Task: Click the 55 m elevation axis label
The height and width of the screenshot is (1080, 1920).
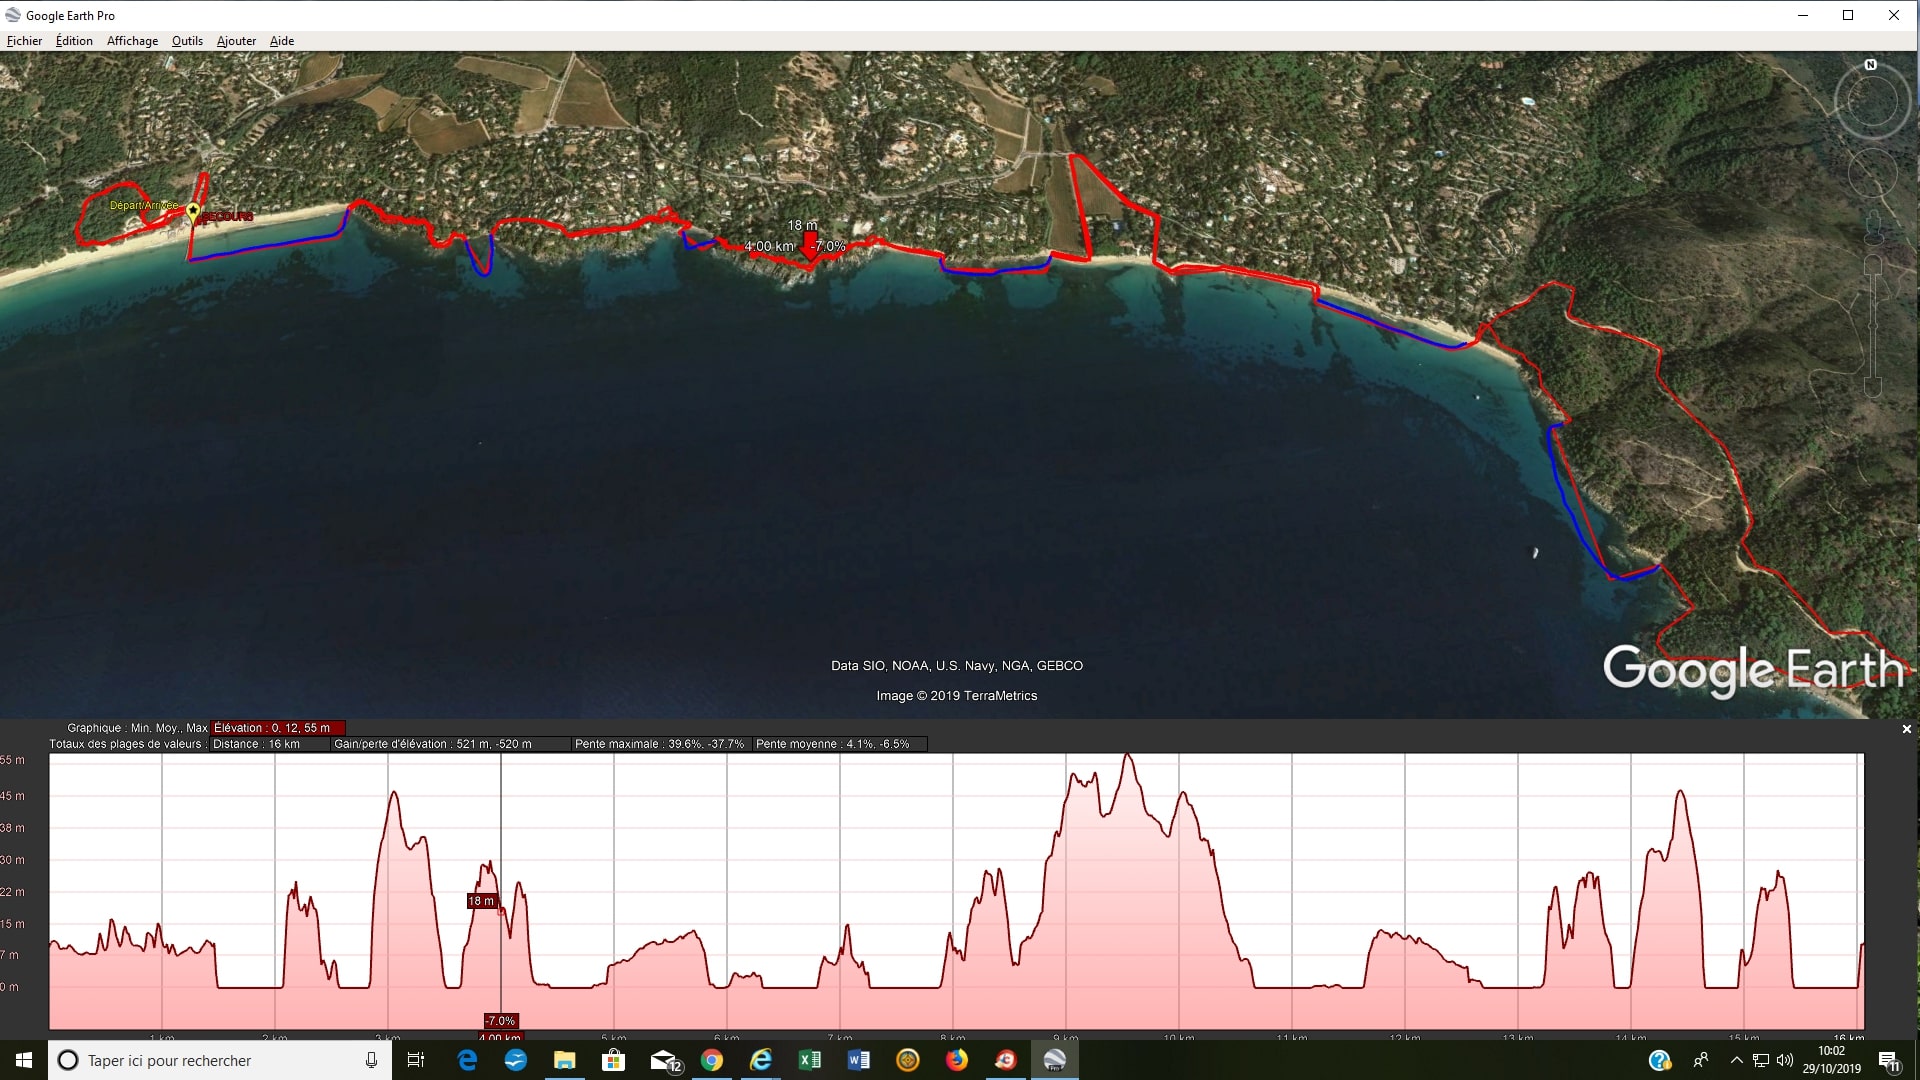Action: [x=12, y=760]
